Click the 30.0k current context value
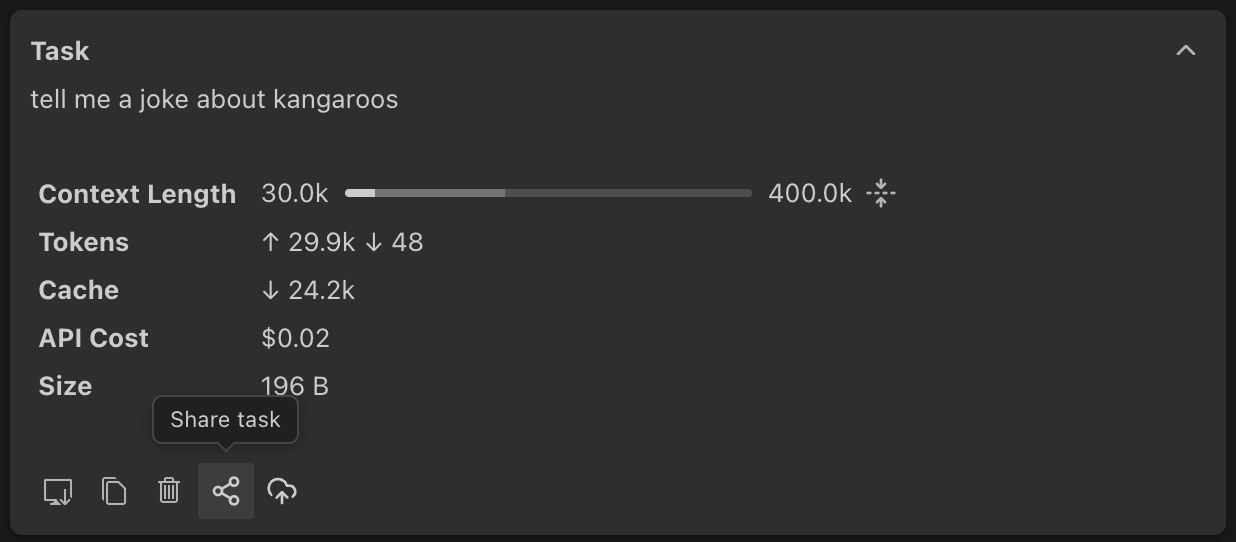Image resolution: width=1236 pixels, height=542 pixels. [294, 194]
